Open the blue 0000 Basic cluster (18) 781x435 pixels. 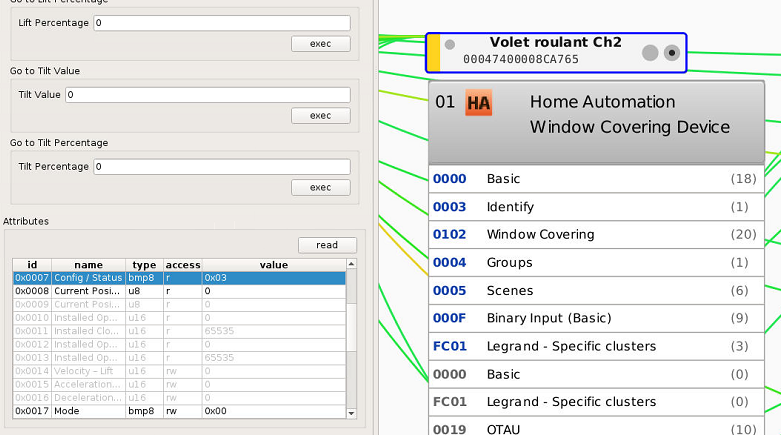click(596, 179)
